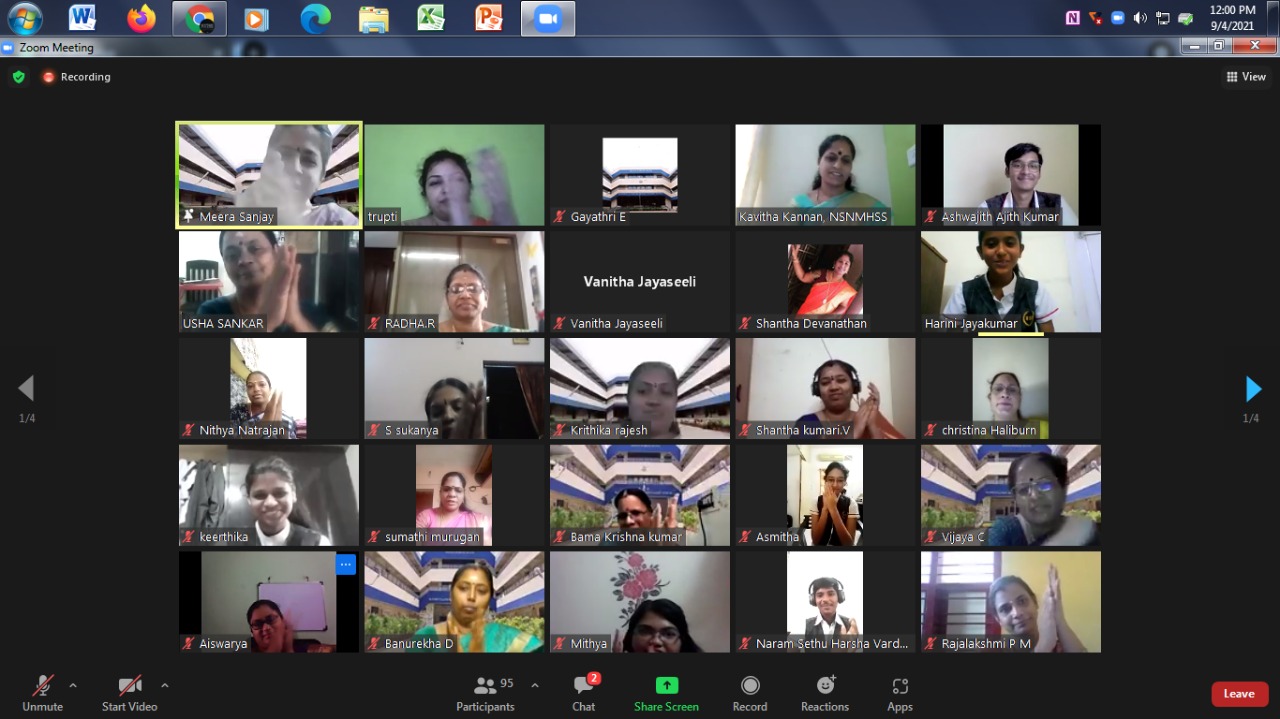Image resolution: width=1280 pixels, height=719 pixels.
Task: Expand the arrow beside Participants
Action: (535, 686)
